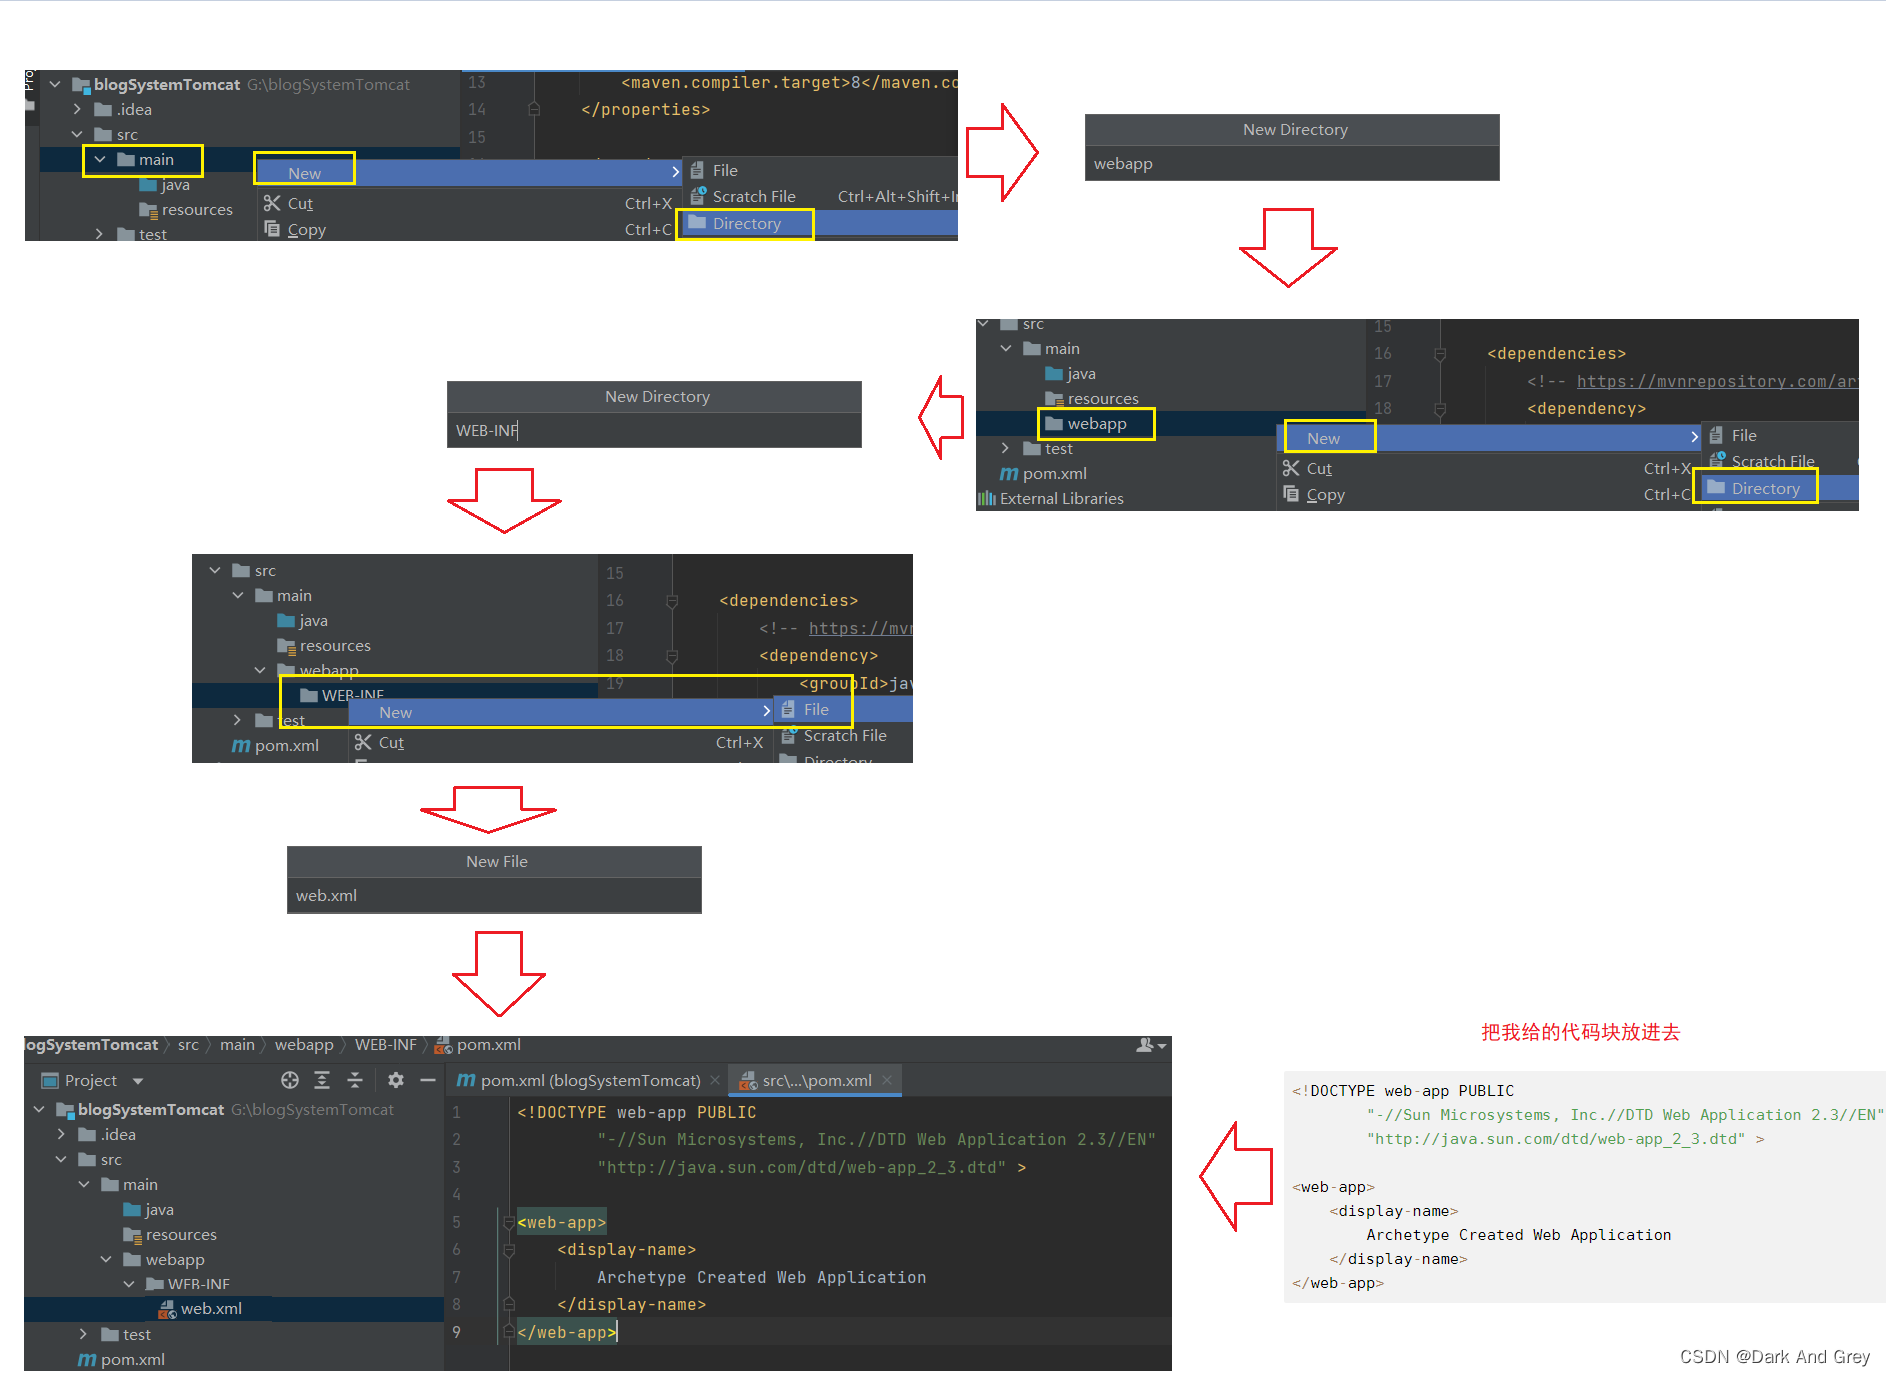Click New Directory field containing 'webapp'

(1292, 164)
